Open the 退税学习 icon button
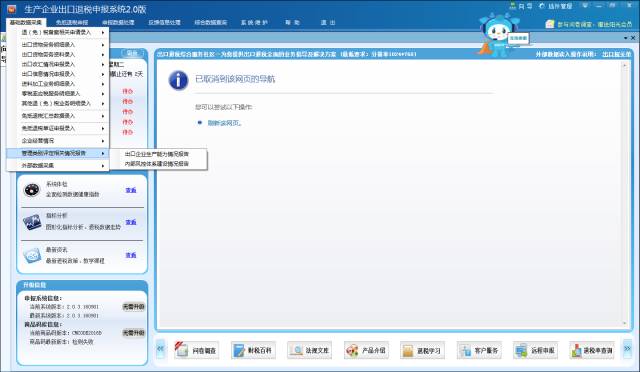Viewport: 640px width, 372px height. pos(422,350)
